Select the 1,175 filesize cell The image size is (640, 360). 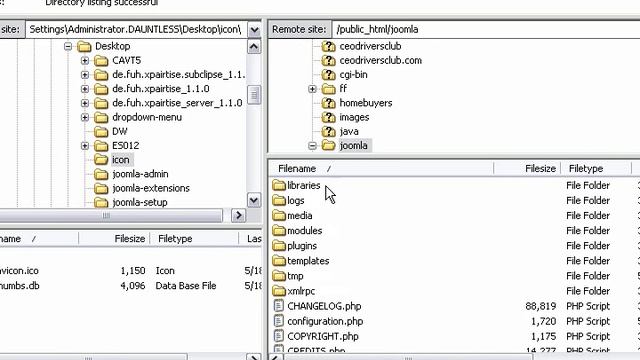(x=543, y=336)
